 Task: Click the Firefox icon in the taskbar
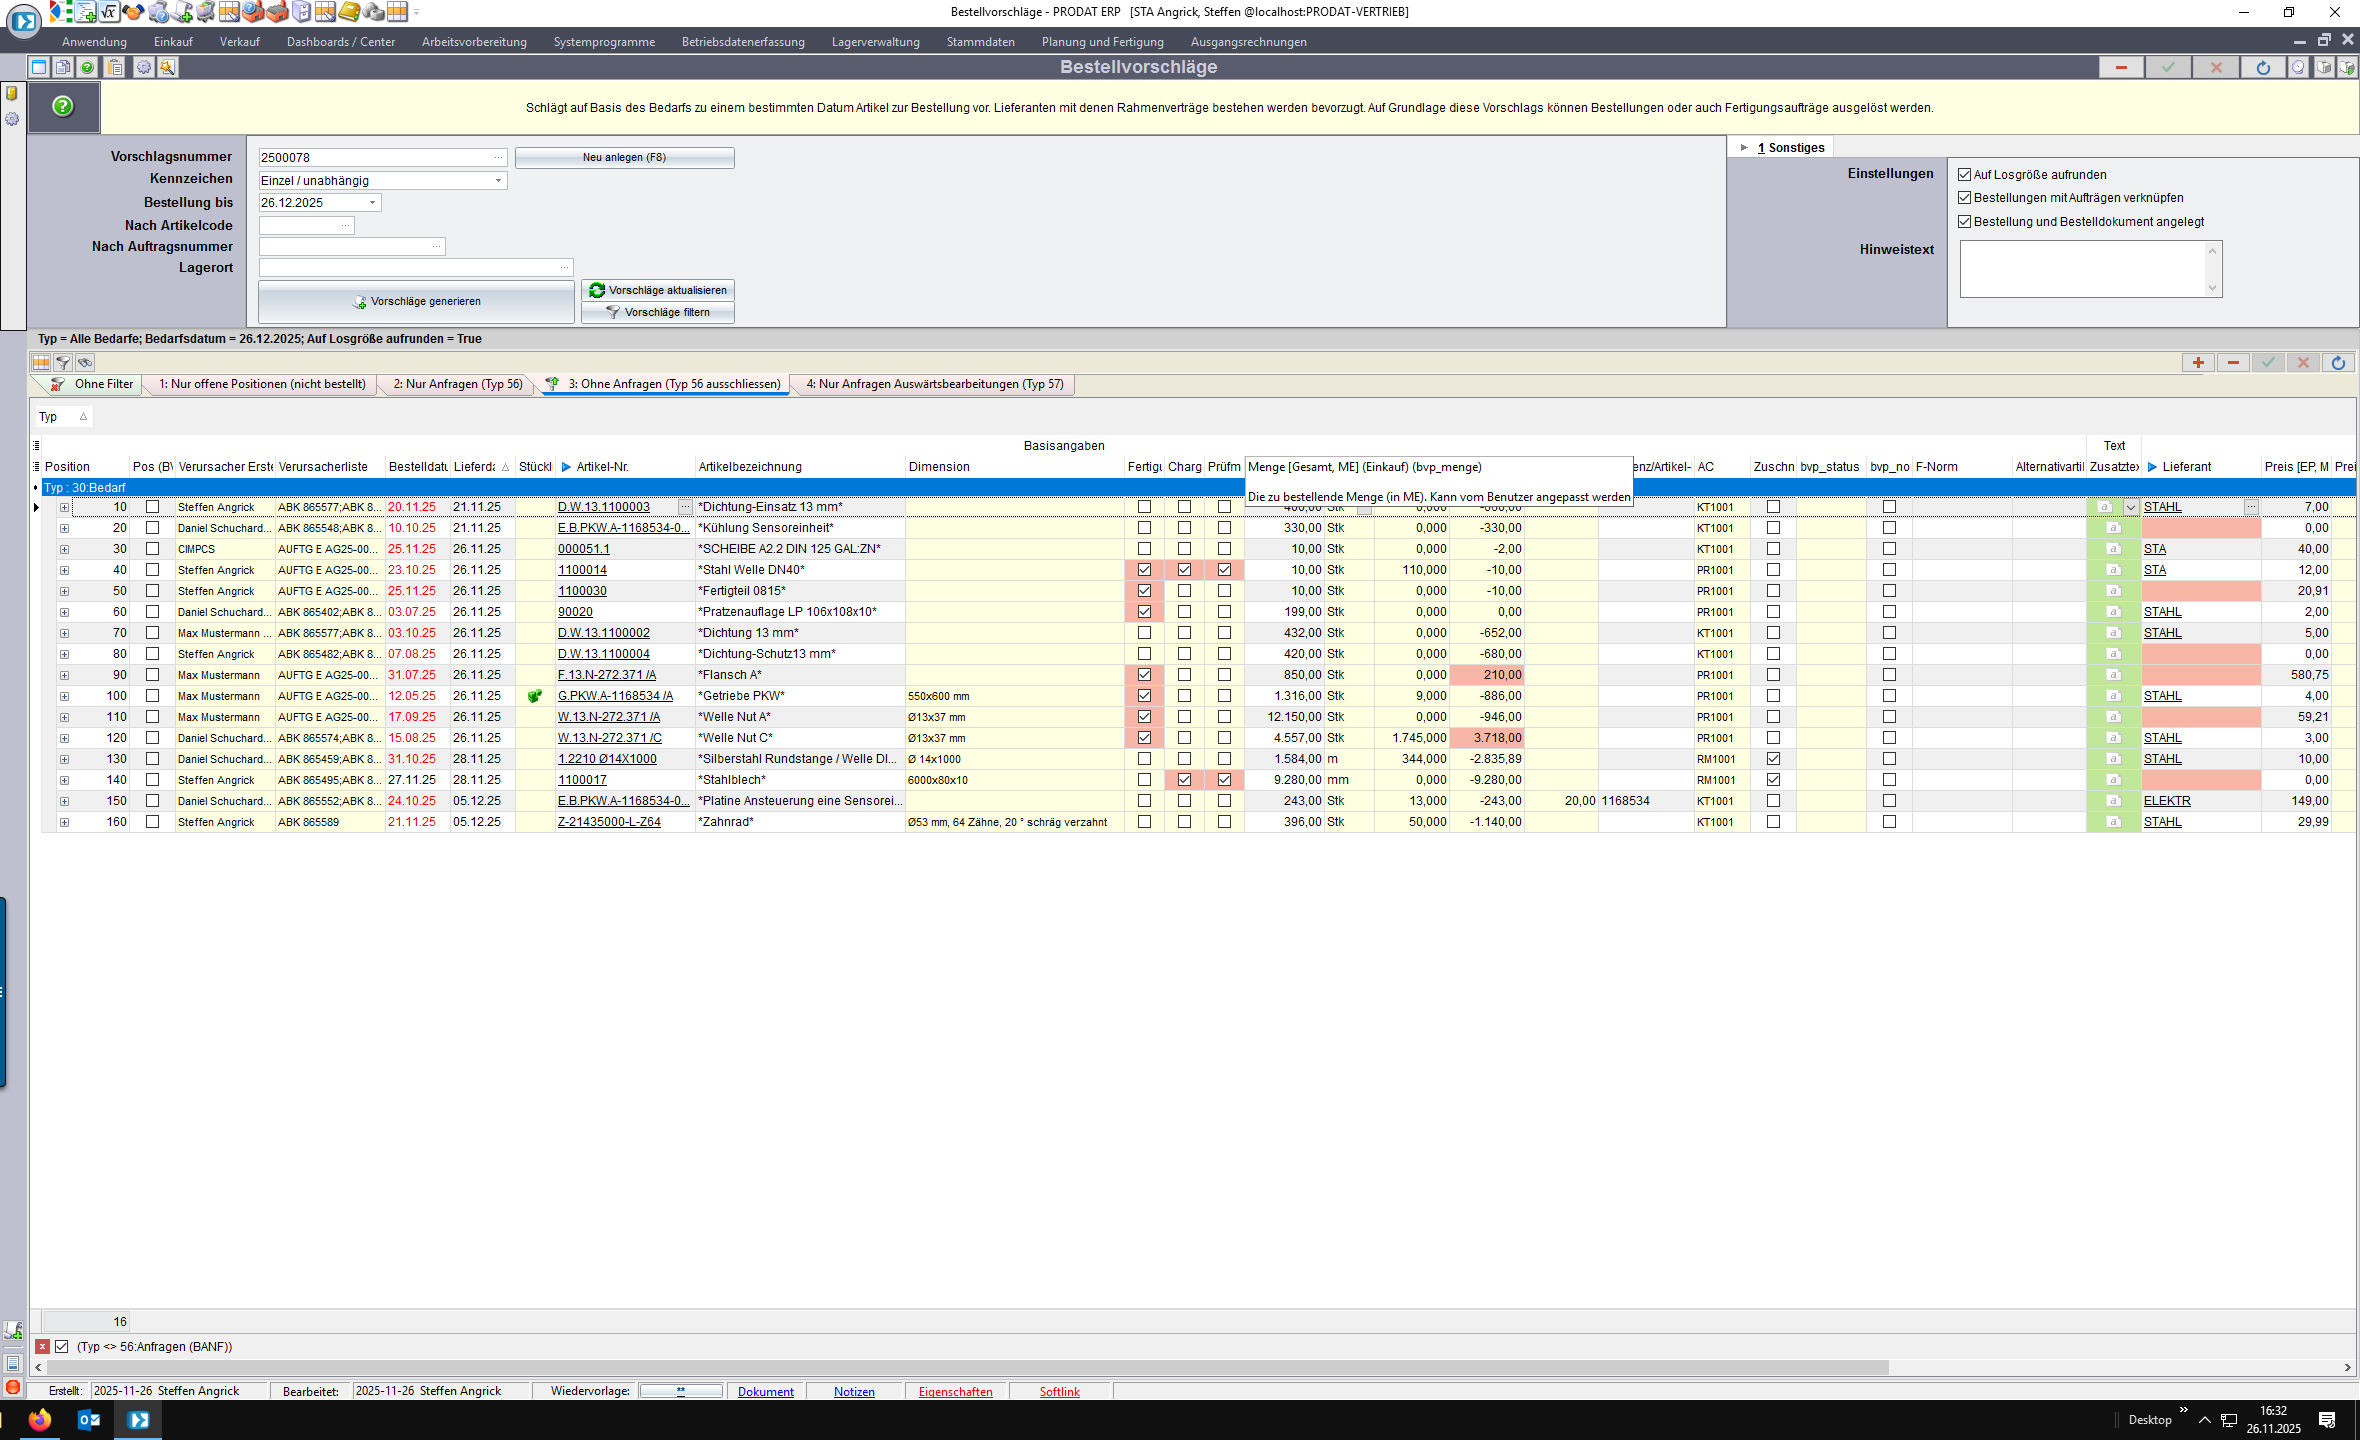point(40,1419)
